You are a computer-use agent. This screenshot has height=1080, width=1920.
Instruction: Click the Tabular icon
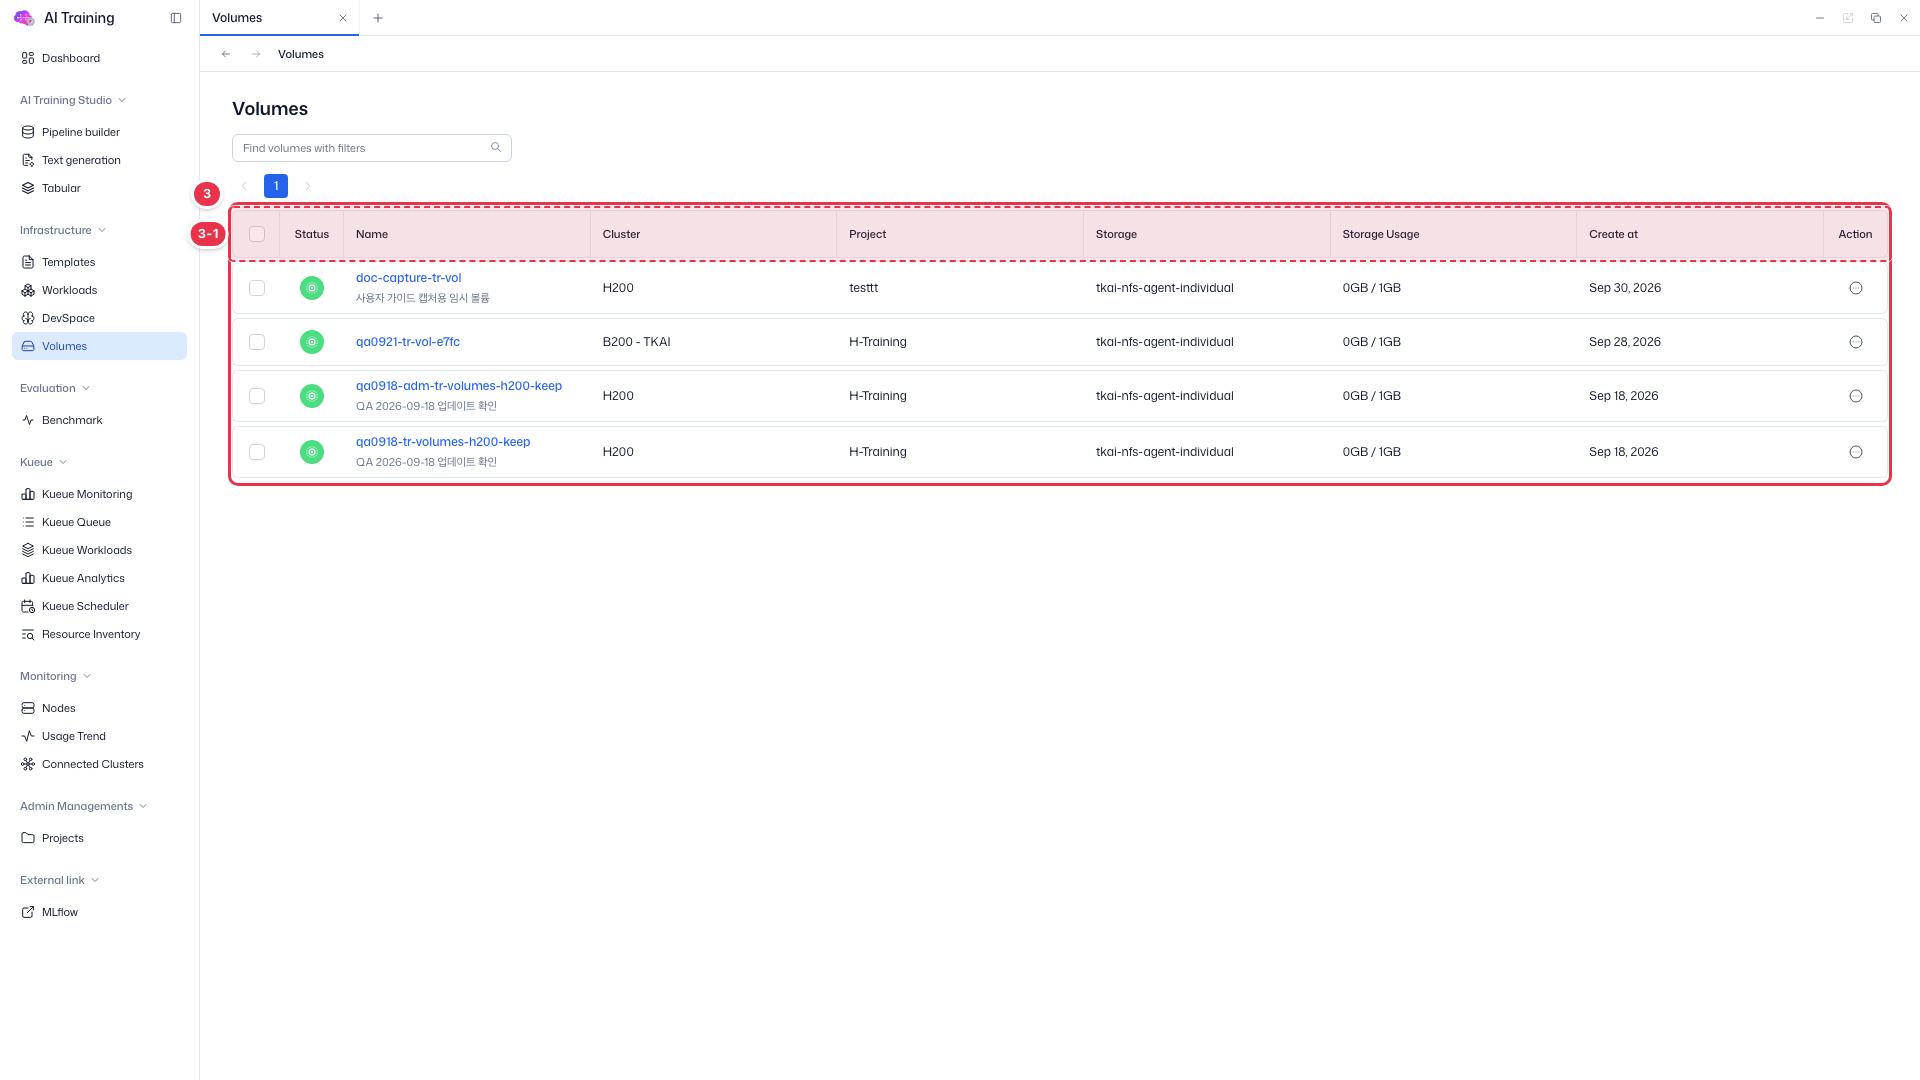[x=28, y=188]
